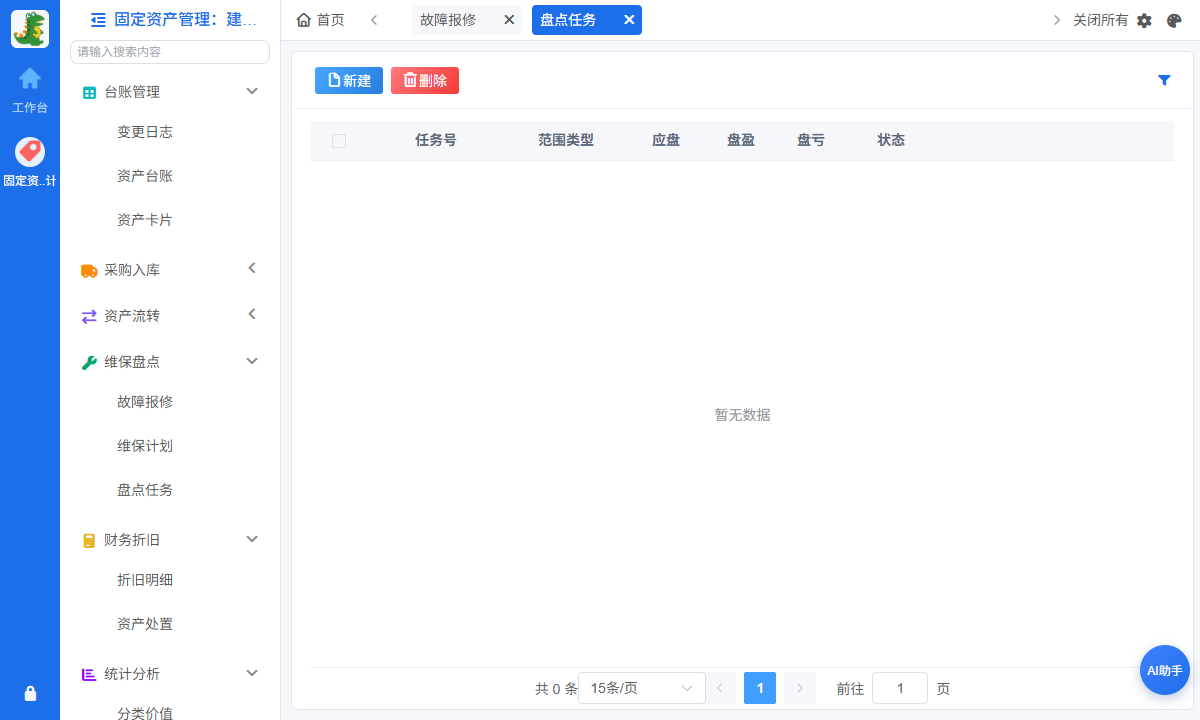Close the 盘点任务 tab
The height and width of the screenshot is (720, 1200).
tap(629, 19)
